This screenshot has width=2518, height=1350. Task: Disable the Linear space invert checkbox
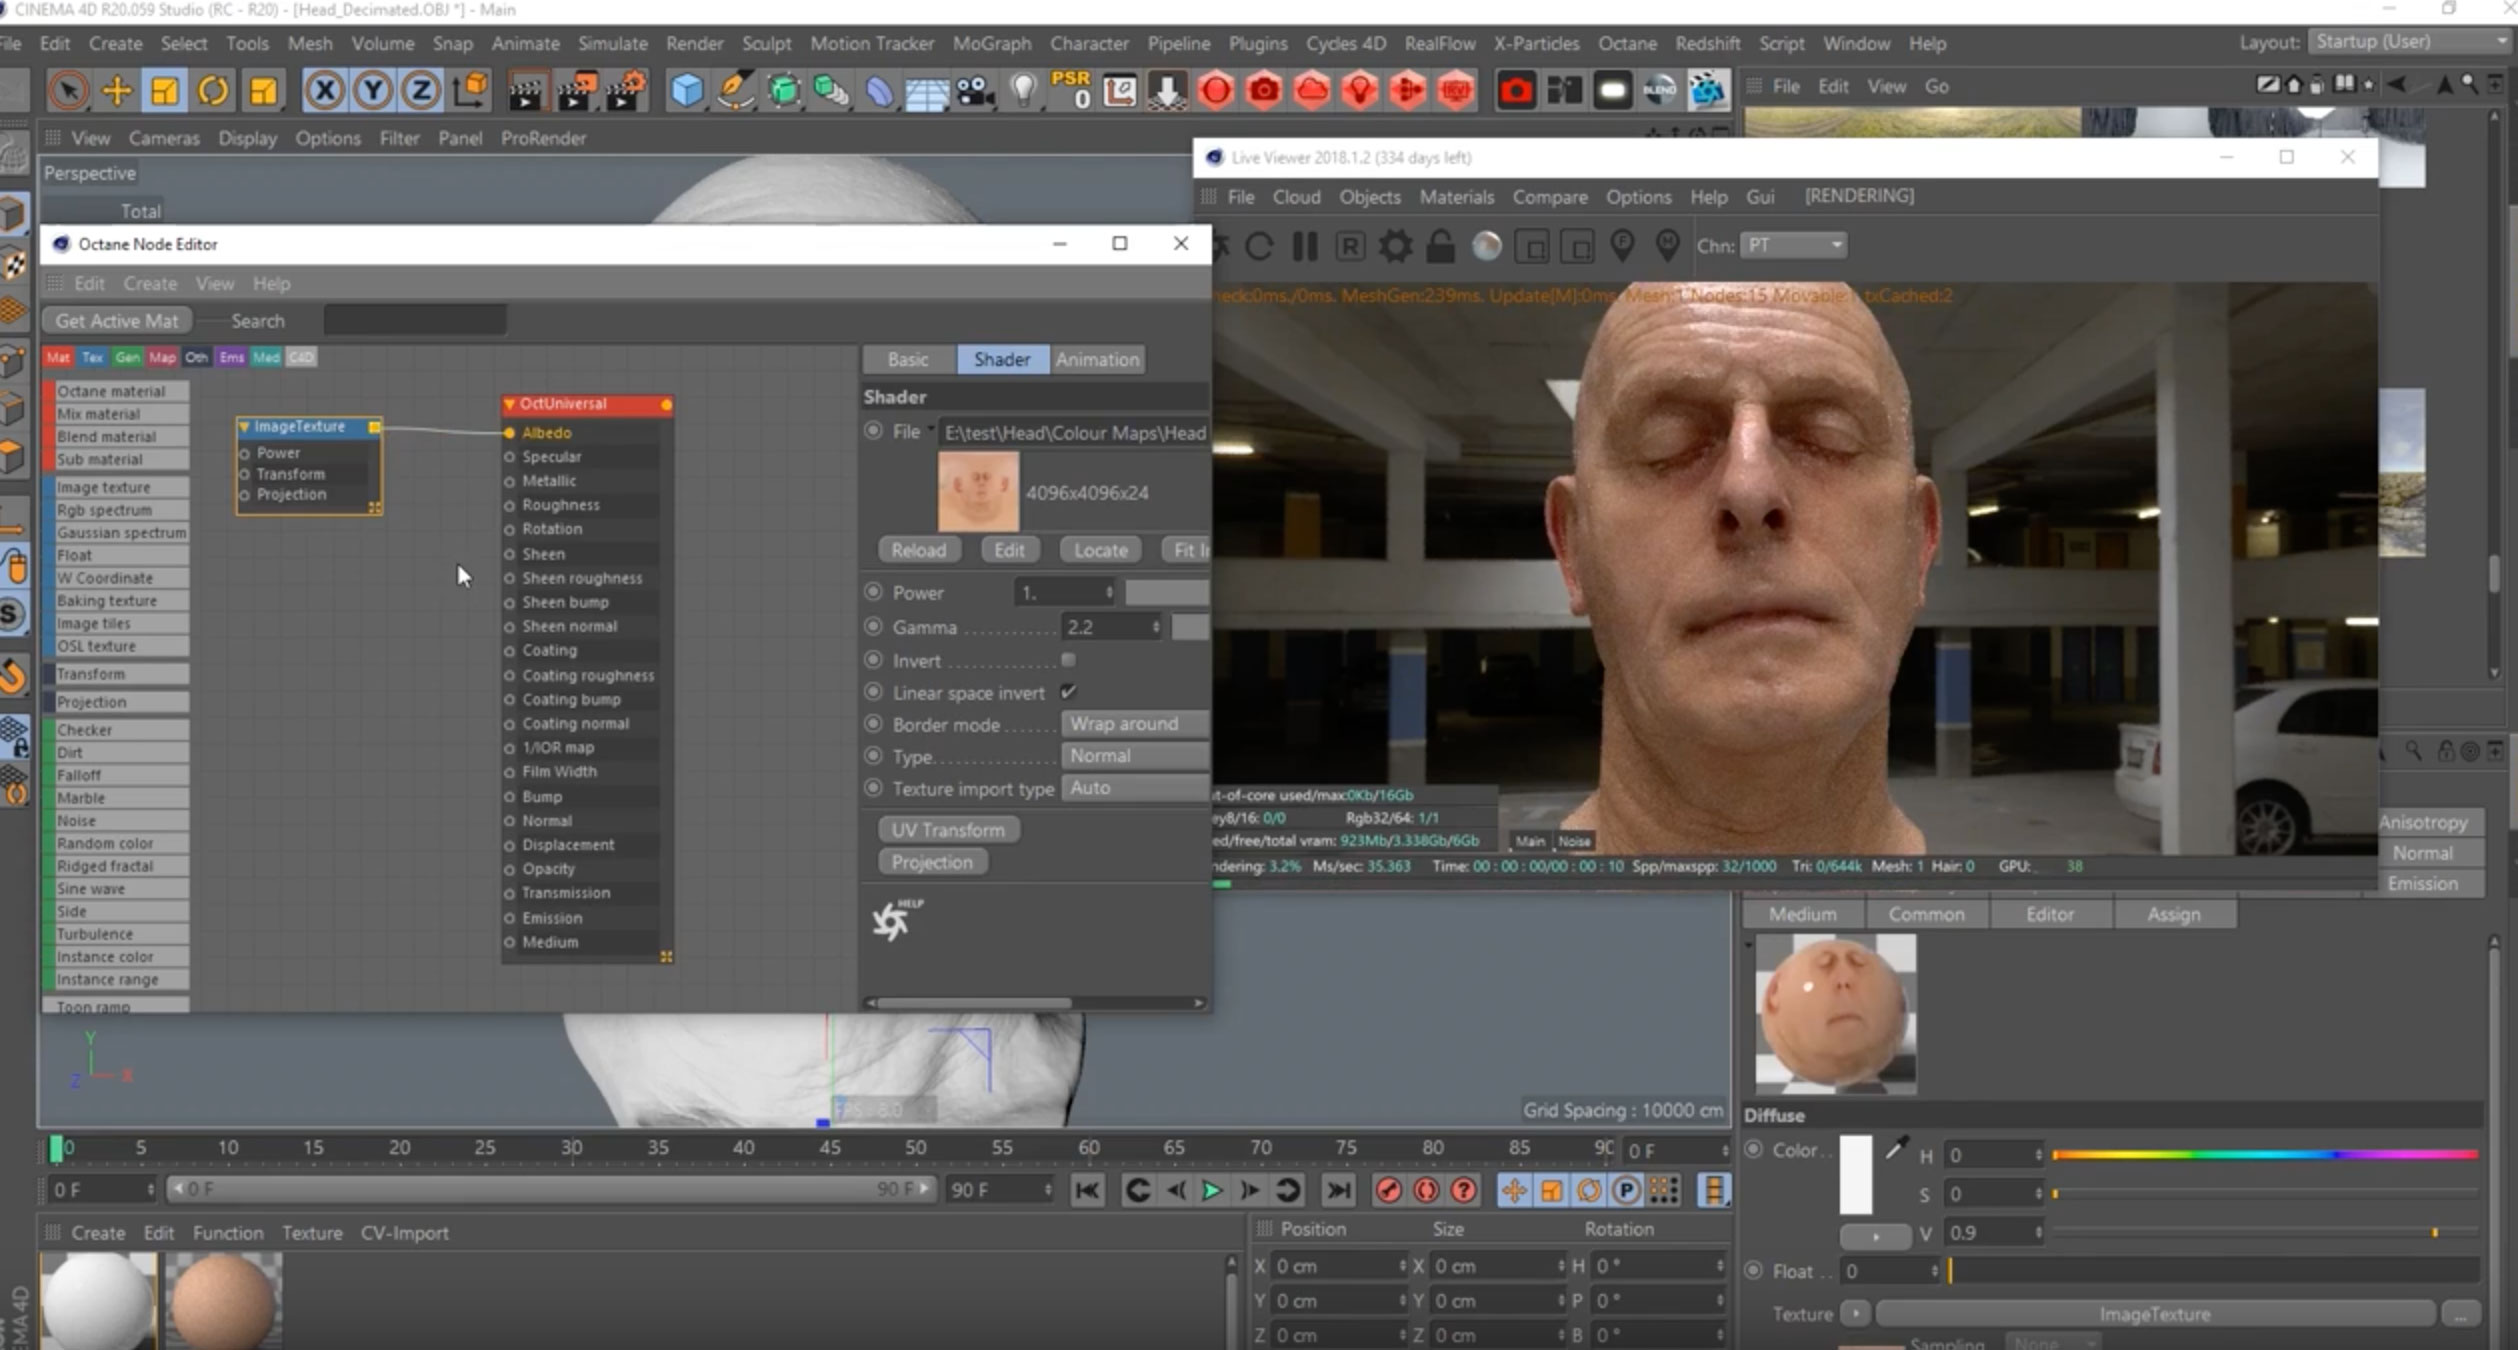click(1070, 691)
